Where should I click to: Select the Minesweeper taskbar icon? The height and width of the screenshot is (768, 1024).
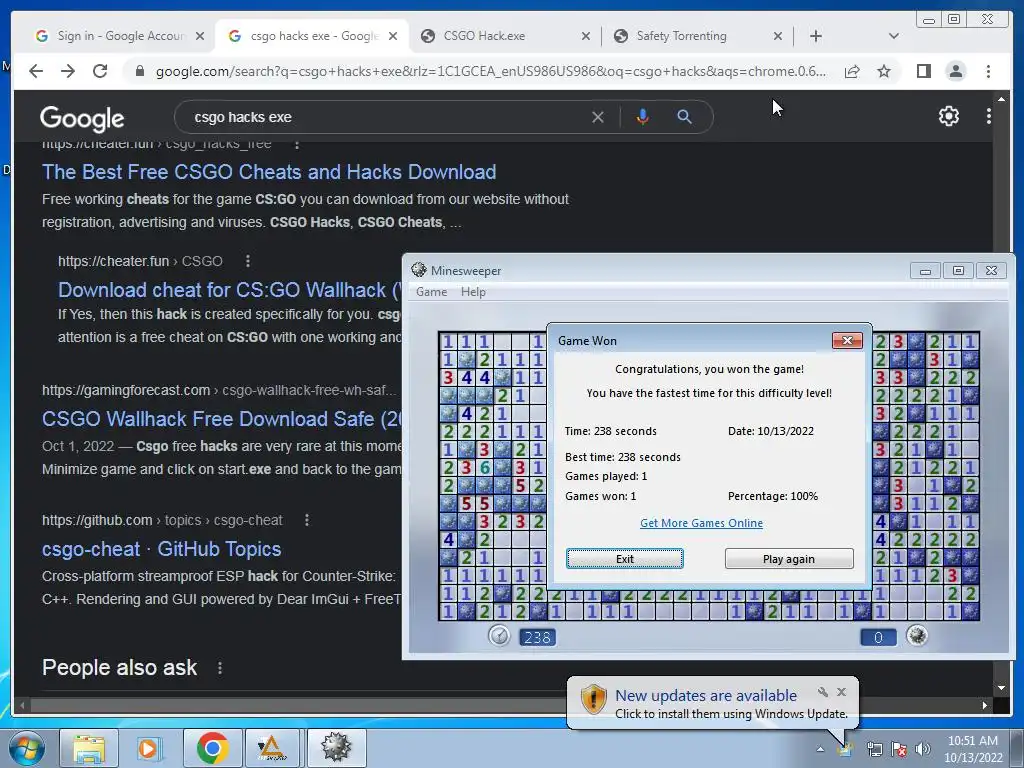(336, 748)
